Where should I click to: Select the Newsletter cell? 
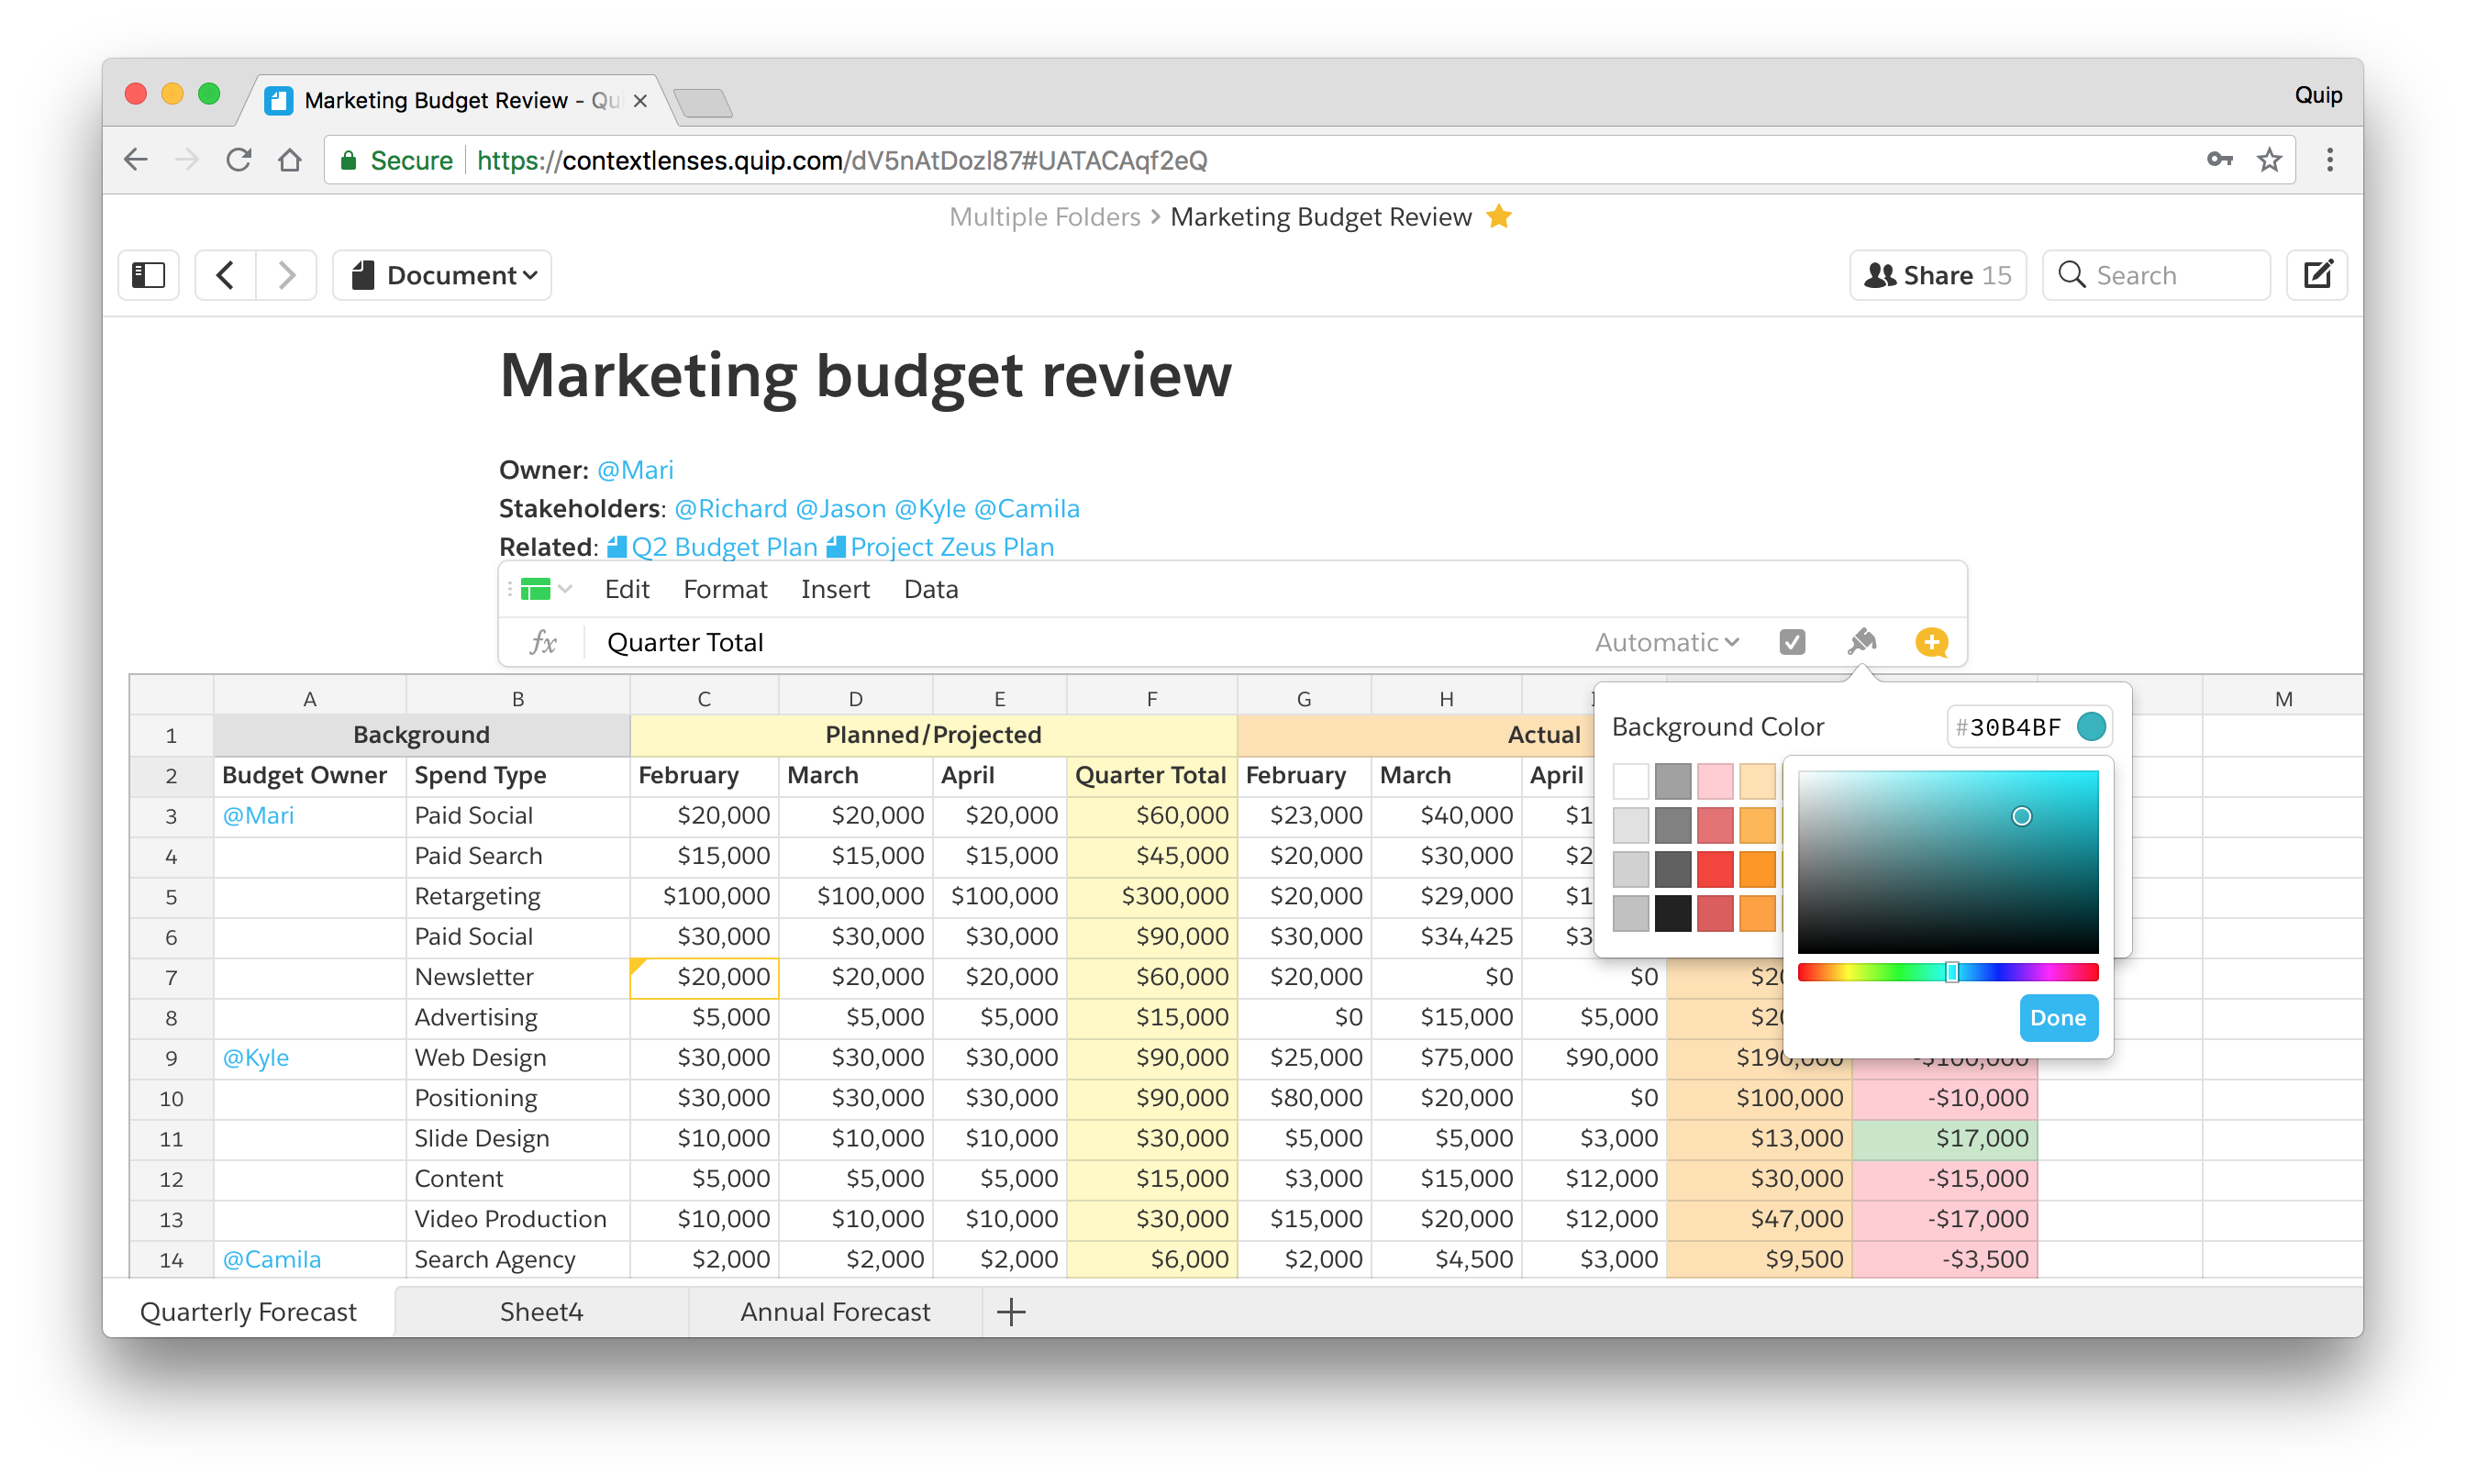pyautogui.click(x=518, y=978)
